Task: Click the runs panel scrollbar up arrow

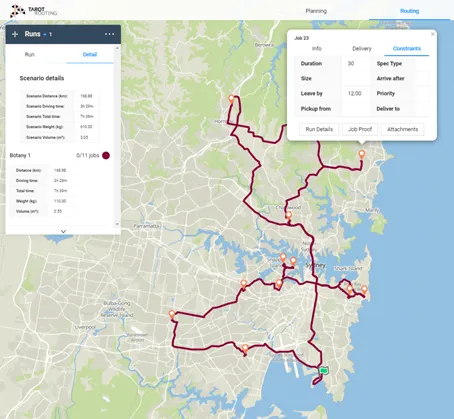Action: click(x=117, y=48)
